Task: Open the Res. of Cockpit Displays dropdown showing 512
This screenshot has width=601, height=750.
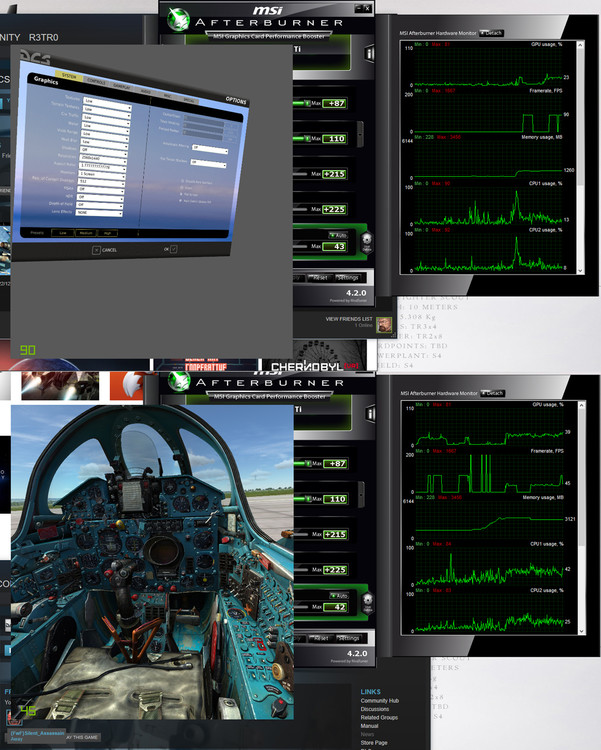Action: point(101,183)
